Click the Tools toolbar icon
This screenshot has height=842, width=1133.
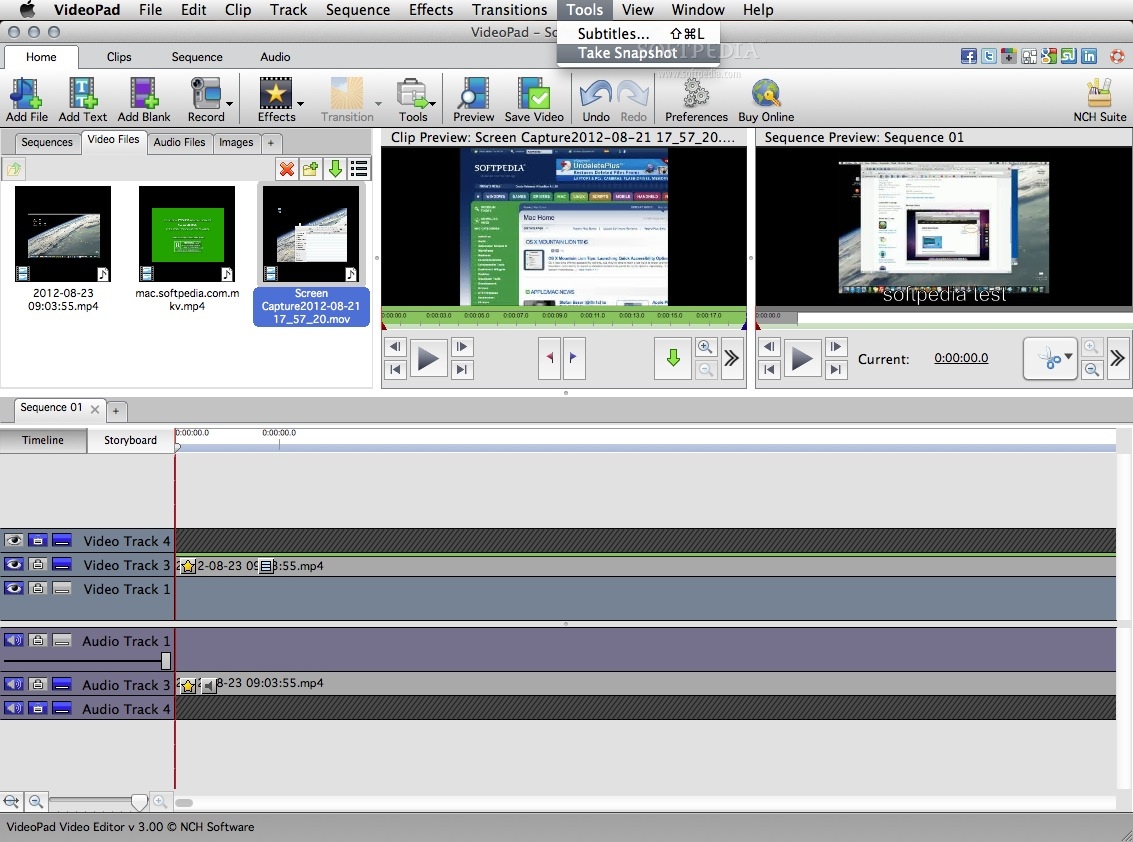[x=413, y=99]
